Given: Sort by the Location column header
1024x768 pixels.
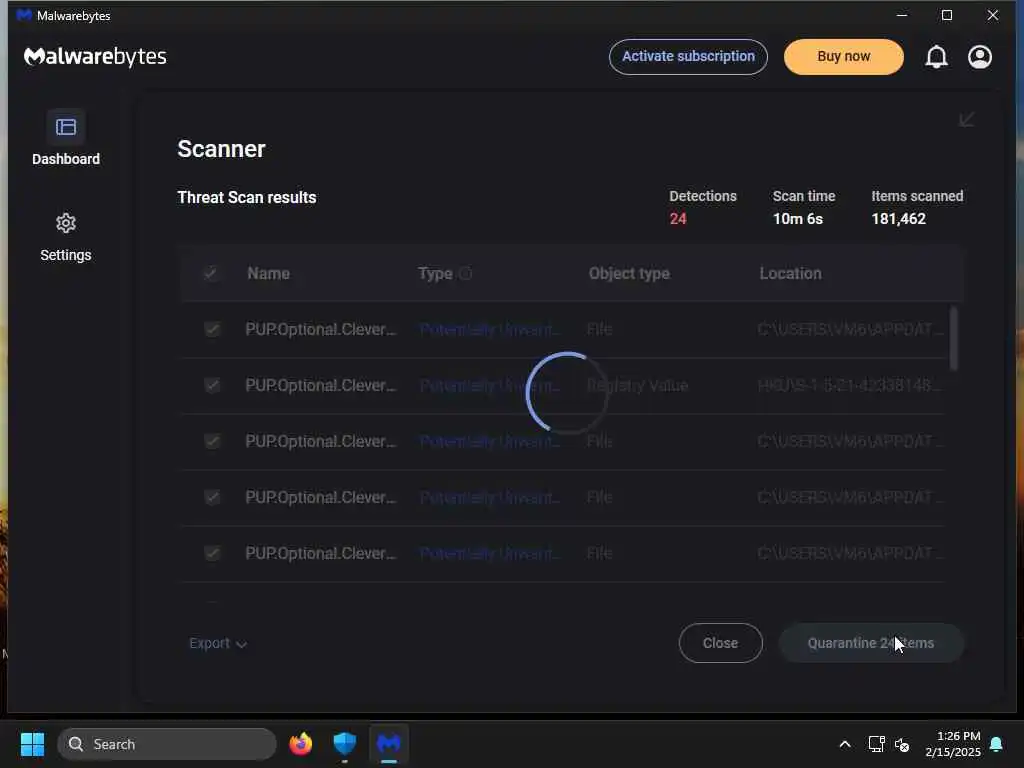Looking at the screenshot, I should click(x=790, y=274).
